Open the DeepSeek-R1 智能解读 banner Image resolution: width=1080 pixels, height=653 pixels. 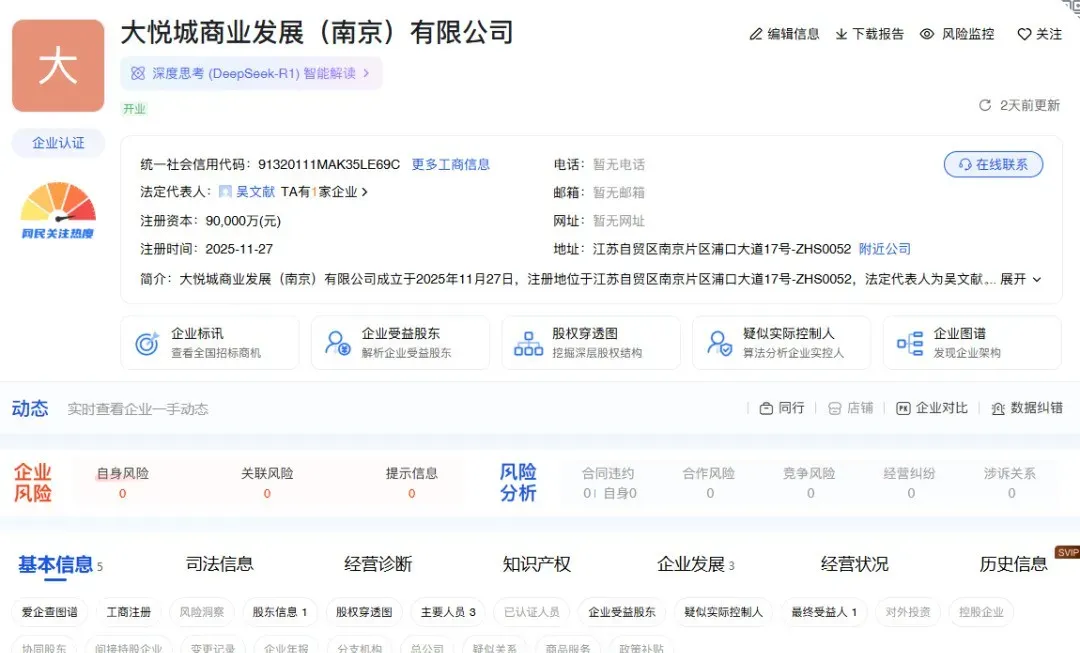point(251,73)
